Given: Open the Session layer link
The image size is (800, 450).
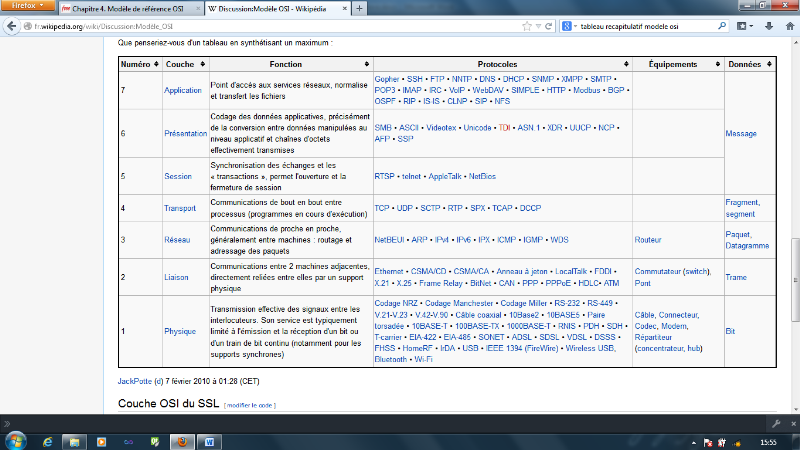Looking at the screenshot, I should (x=178, y=177).
